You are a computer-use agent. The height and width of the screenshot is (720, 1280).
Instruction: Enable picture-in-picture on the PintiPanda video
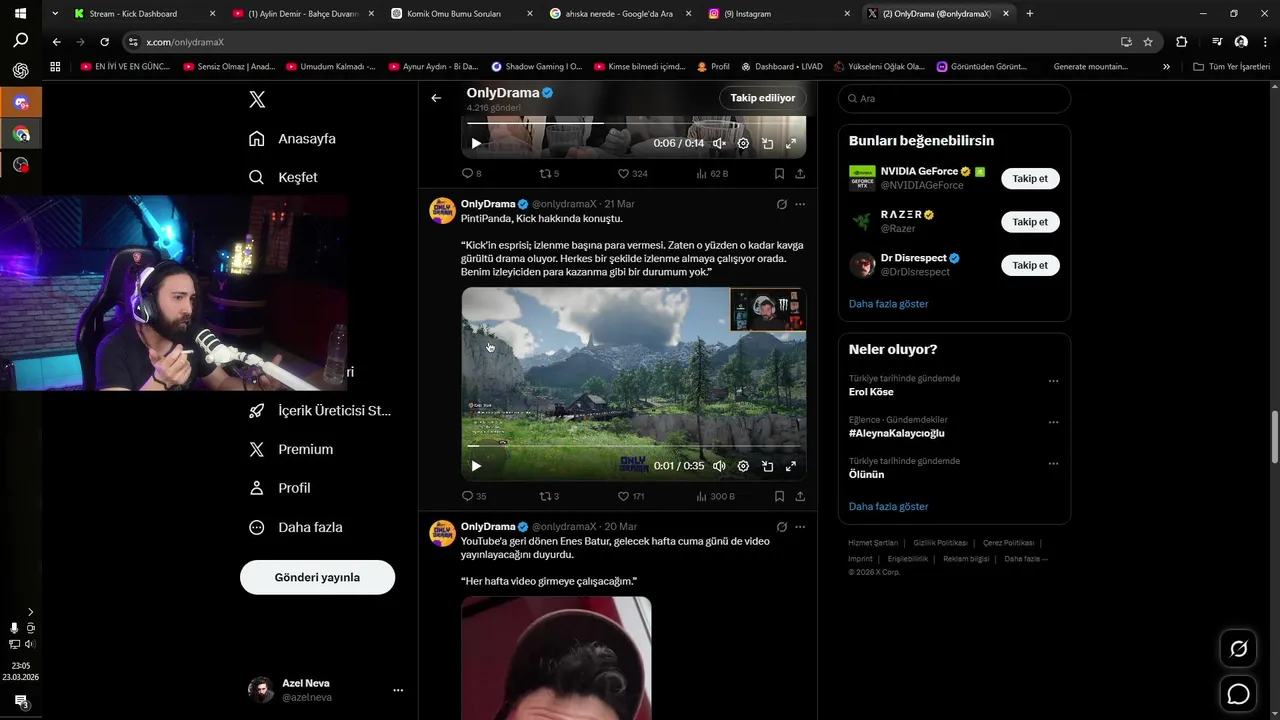(x=767, y=466)
